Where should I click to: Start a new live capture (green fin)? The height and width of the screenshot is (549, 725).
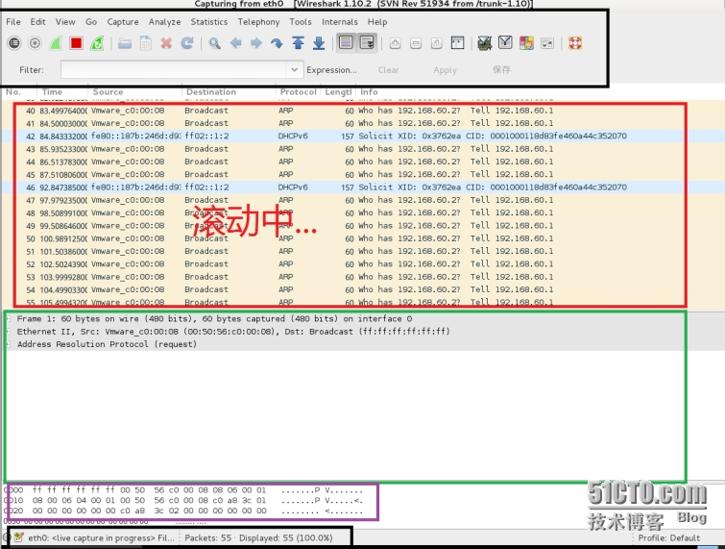click(x=55, y=43)
